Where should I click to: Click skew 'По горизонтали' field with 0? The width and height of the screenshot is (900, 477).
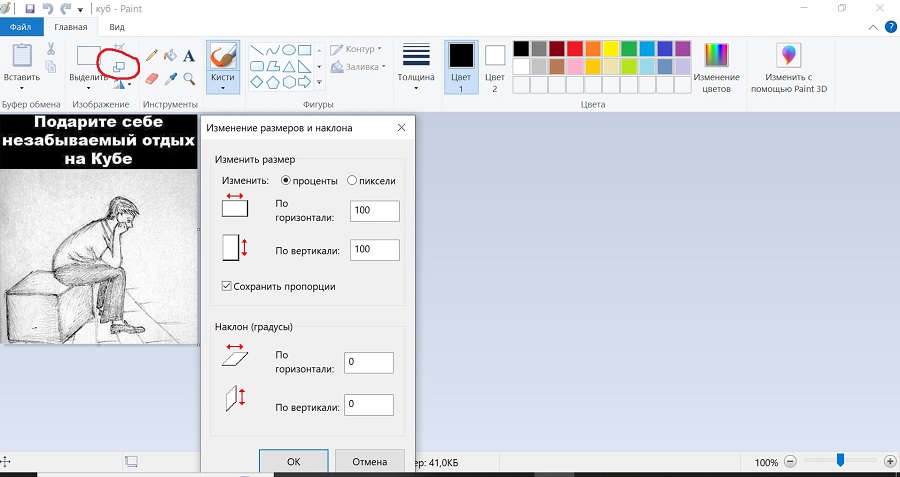click(x=369, y=363)
